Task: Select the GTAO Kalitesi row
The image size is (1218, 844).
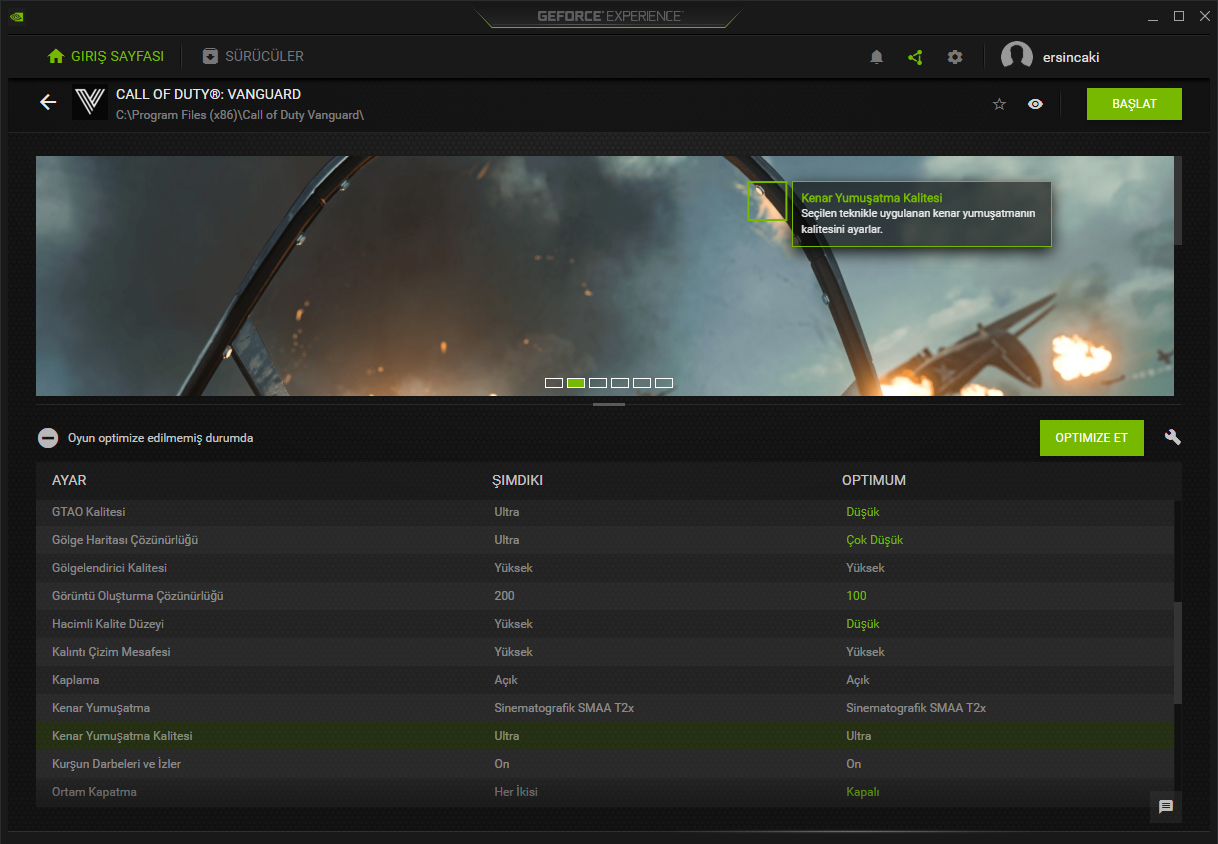Action: pyautogui.click(x=605, y=512)
